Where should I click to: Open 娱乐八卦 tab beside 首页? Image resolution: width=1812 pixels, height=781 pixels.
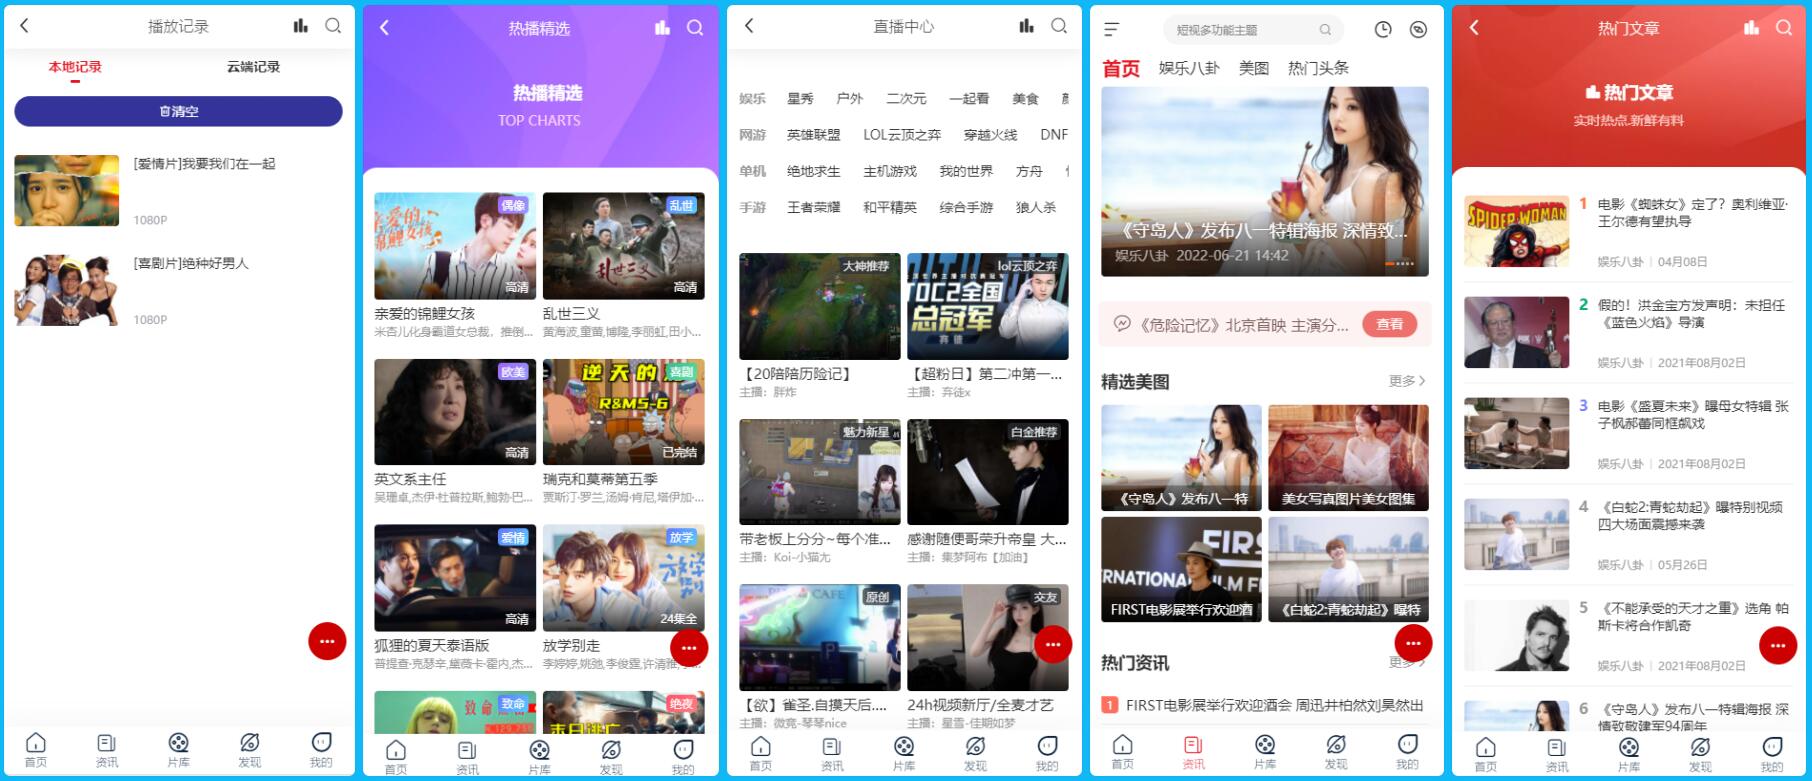coord(1188,68)
